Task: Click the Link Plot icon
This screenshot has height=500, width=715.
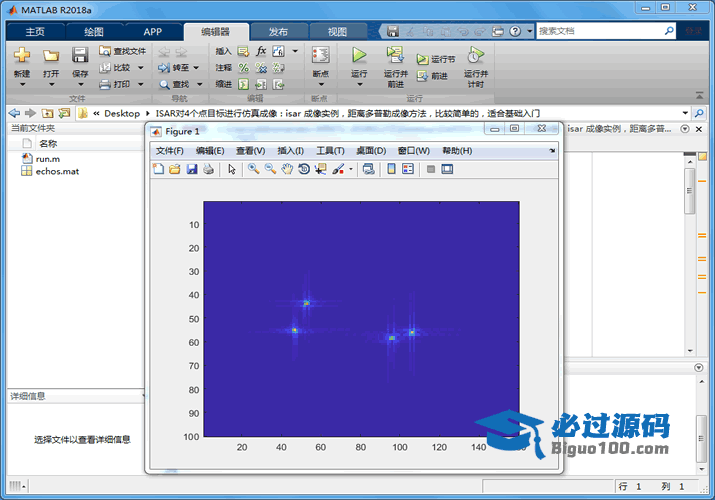Action: point(368,169)
